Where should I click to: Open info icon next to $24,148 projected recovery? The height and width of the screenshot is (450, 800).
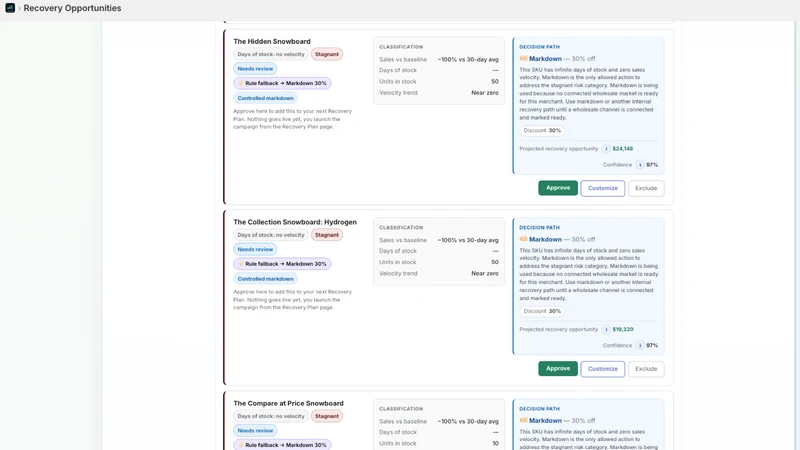[x=606, y=149]
